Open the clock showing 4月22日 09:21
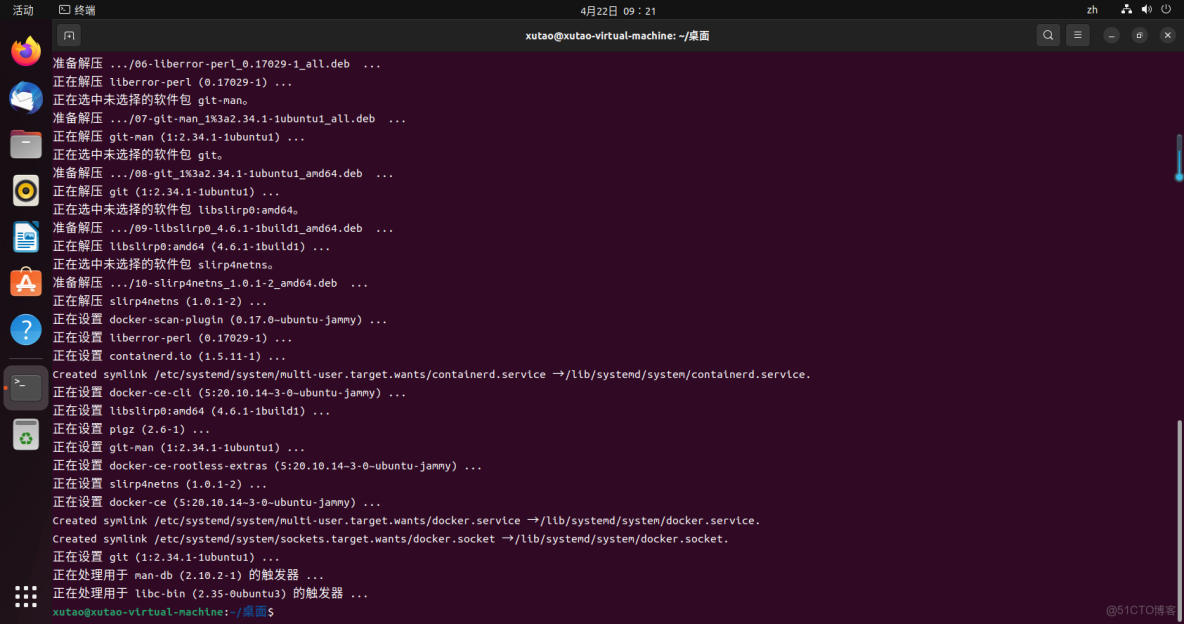Screen dimensions: 1184x624 pos(618,11)
